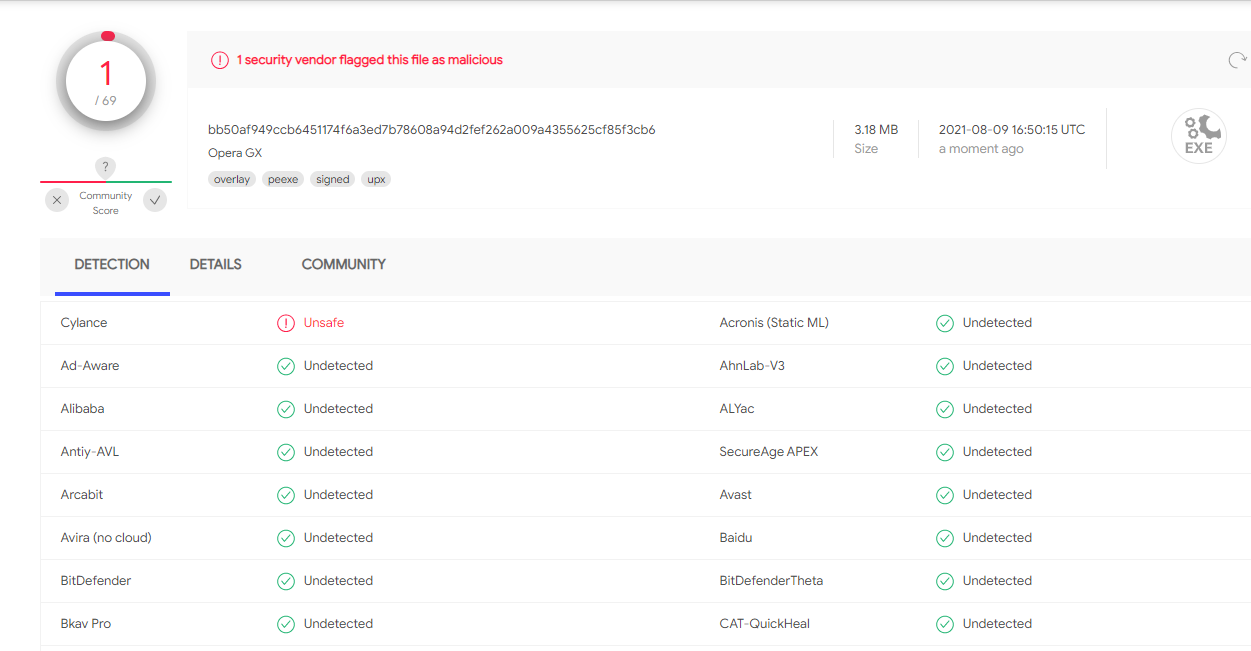Click the Undetected result for Baidu
The image size is (1251, 651).
tap(997, 538)
